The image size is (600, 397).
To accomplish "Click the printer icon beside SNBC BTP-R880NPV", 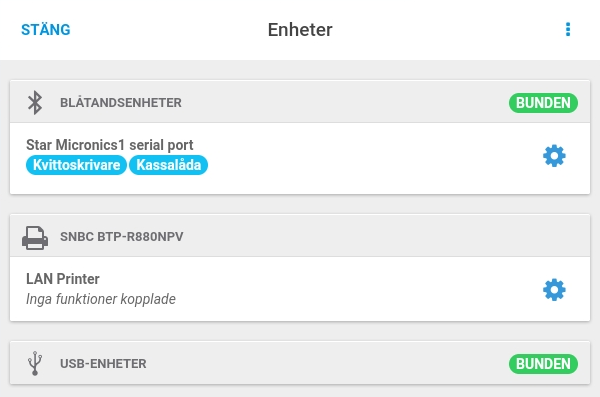I will tap(35, 238).
